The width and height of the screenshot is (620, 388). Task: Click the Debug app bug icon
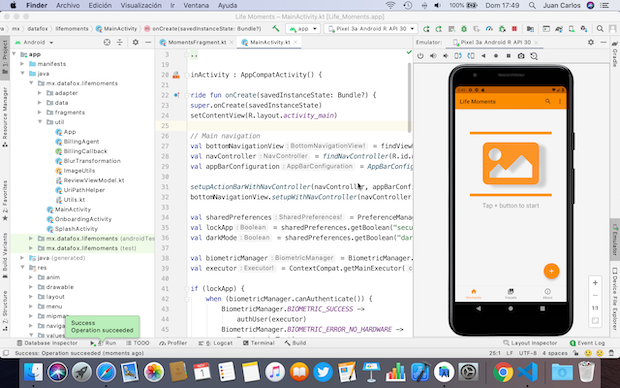(464, 29)
